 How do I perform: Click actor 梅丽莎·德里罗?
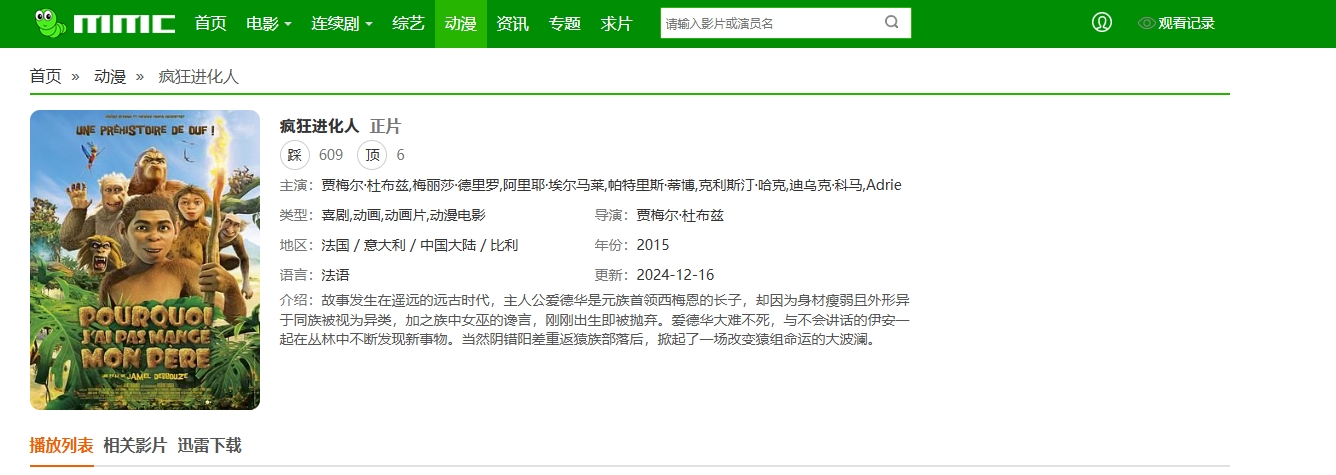pos(455,185)
